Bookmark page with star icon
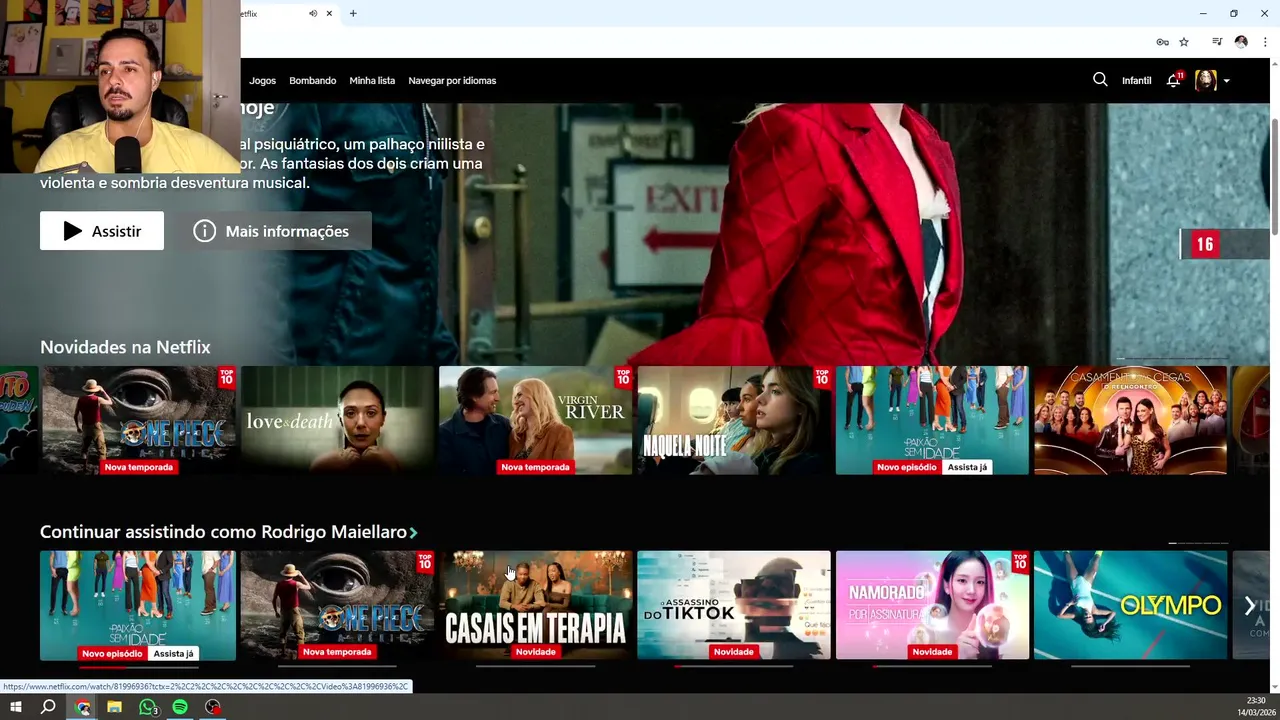1280x720 pixels. click(x=1184, y=42)
